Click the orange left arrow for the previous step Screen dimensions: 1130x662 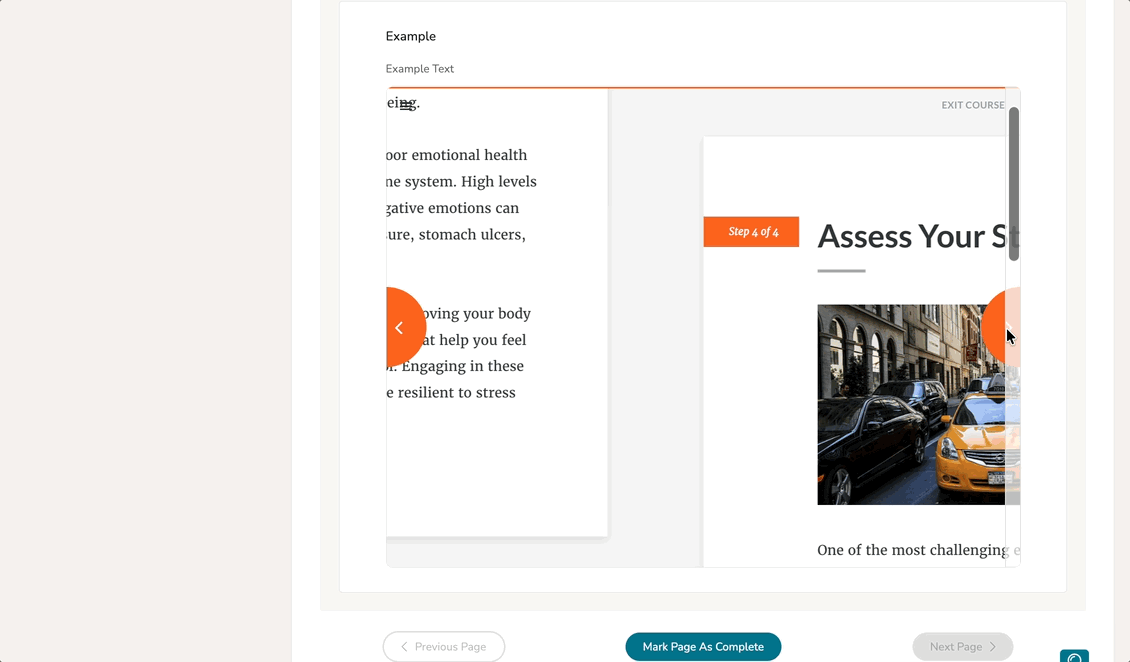point(401,327)
